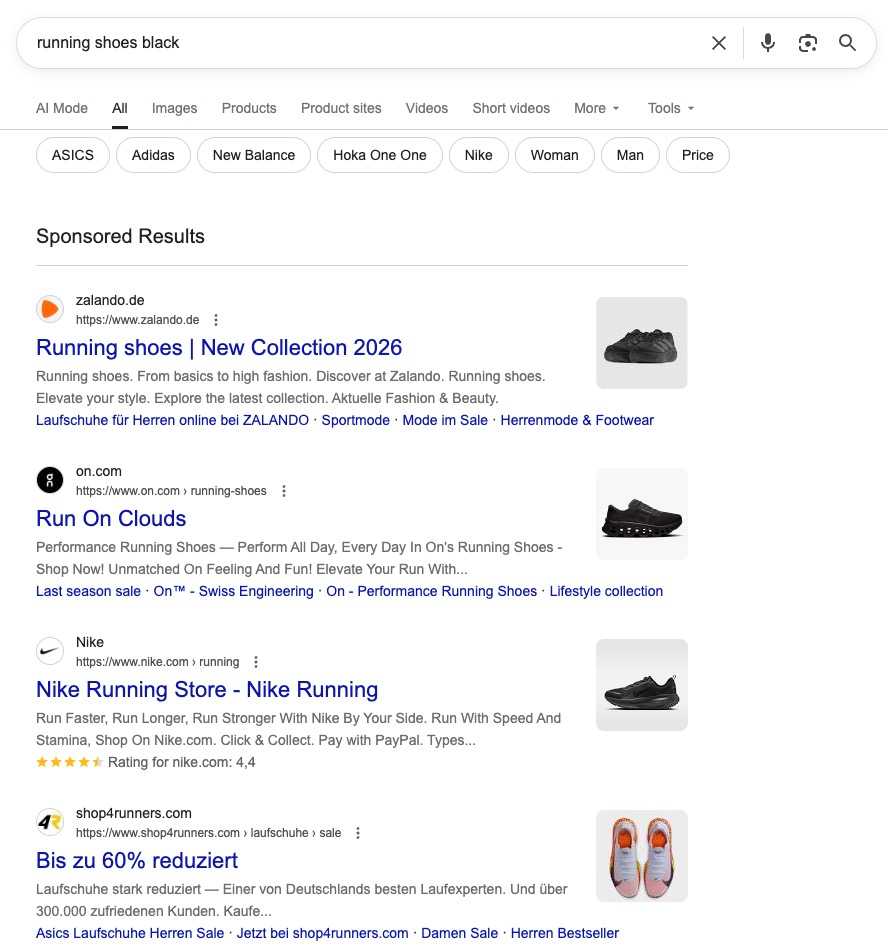The image size is (888, 948).
Task: Click the Zalando black shoe thumbnail
Action: click(642, 343)
